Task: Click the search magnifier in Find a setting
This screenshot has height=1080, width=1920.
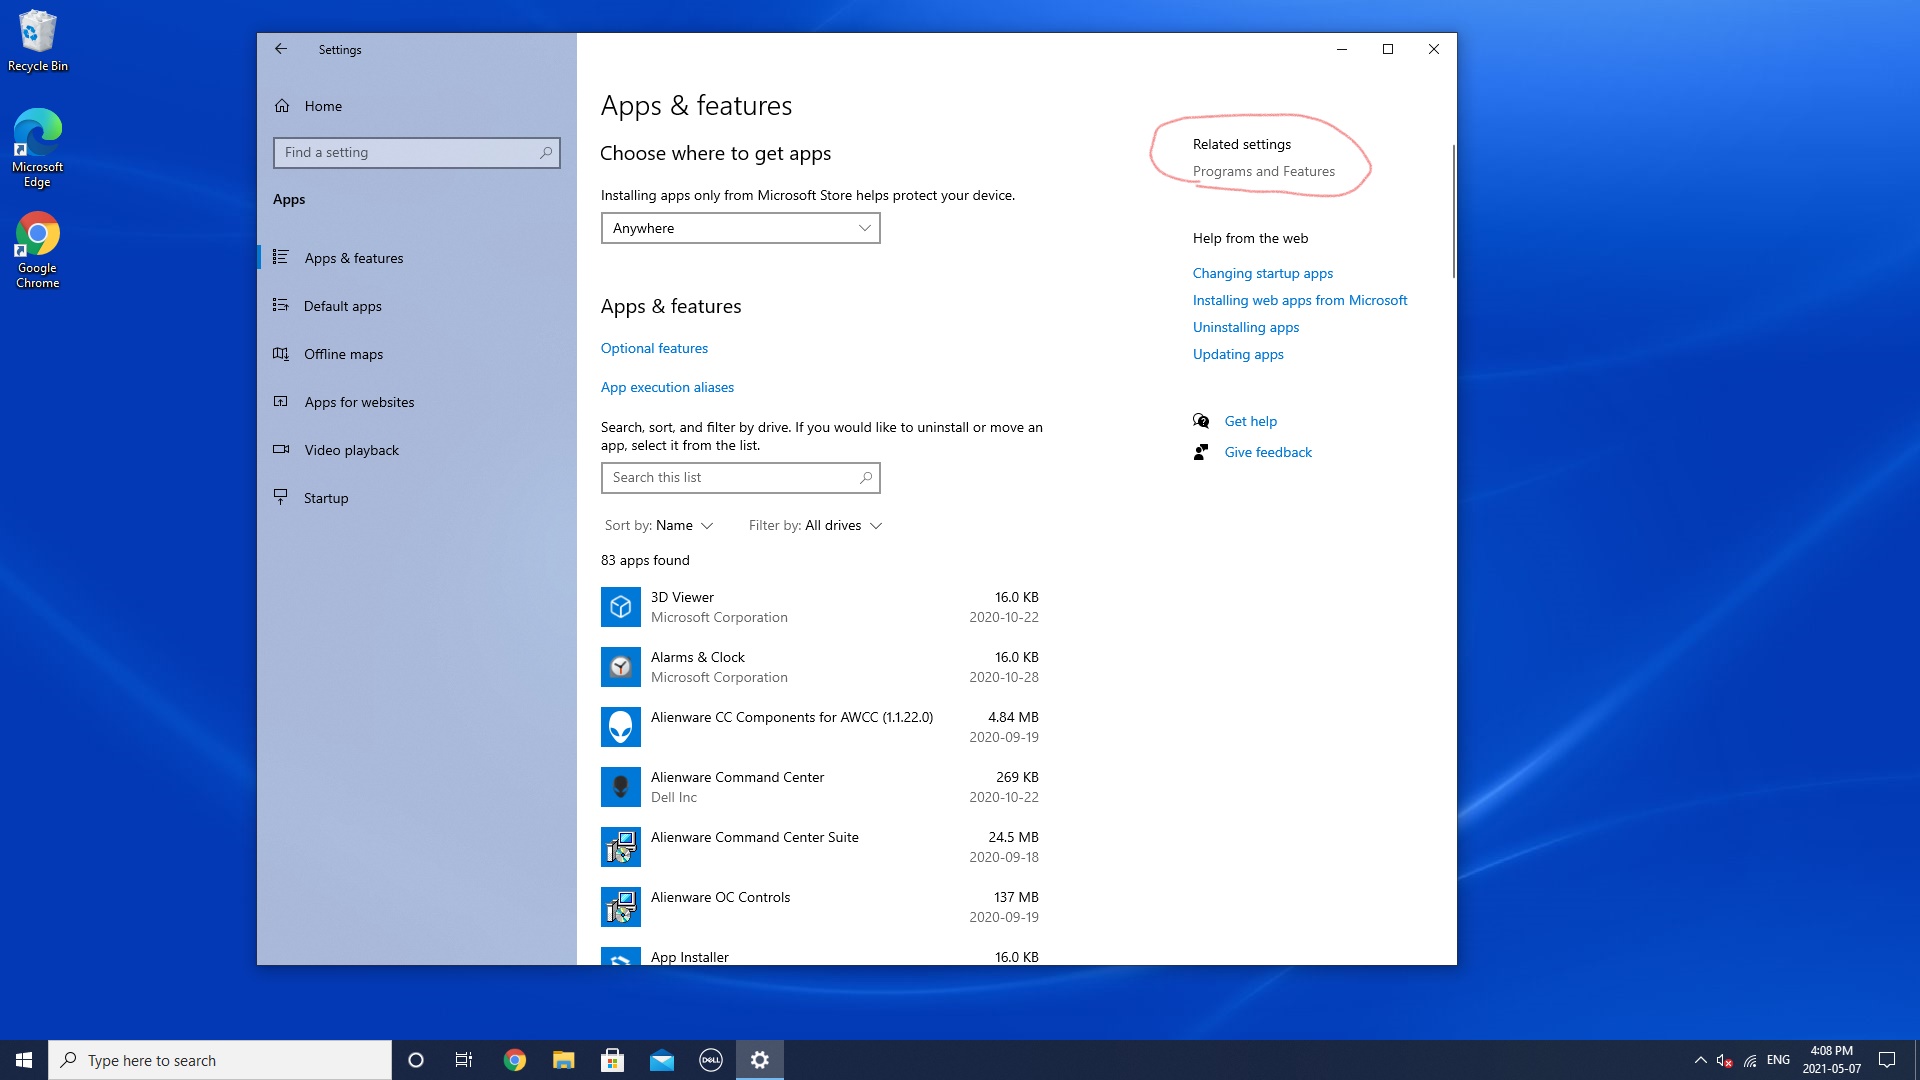Action: (546, 153)
